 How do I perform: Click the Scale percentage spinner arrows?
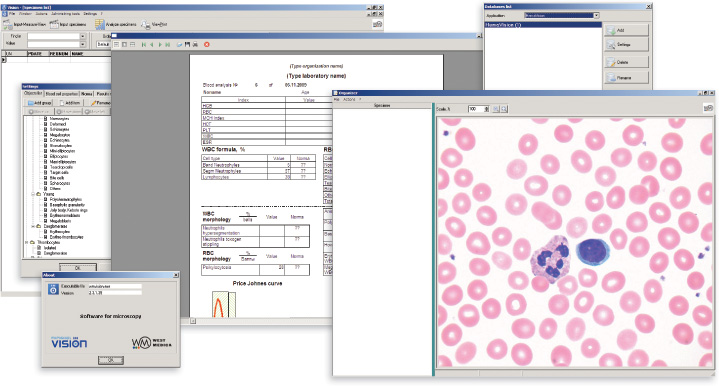[487, 109]
